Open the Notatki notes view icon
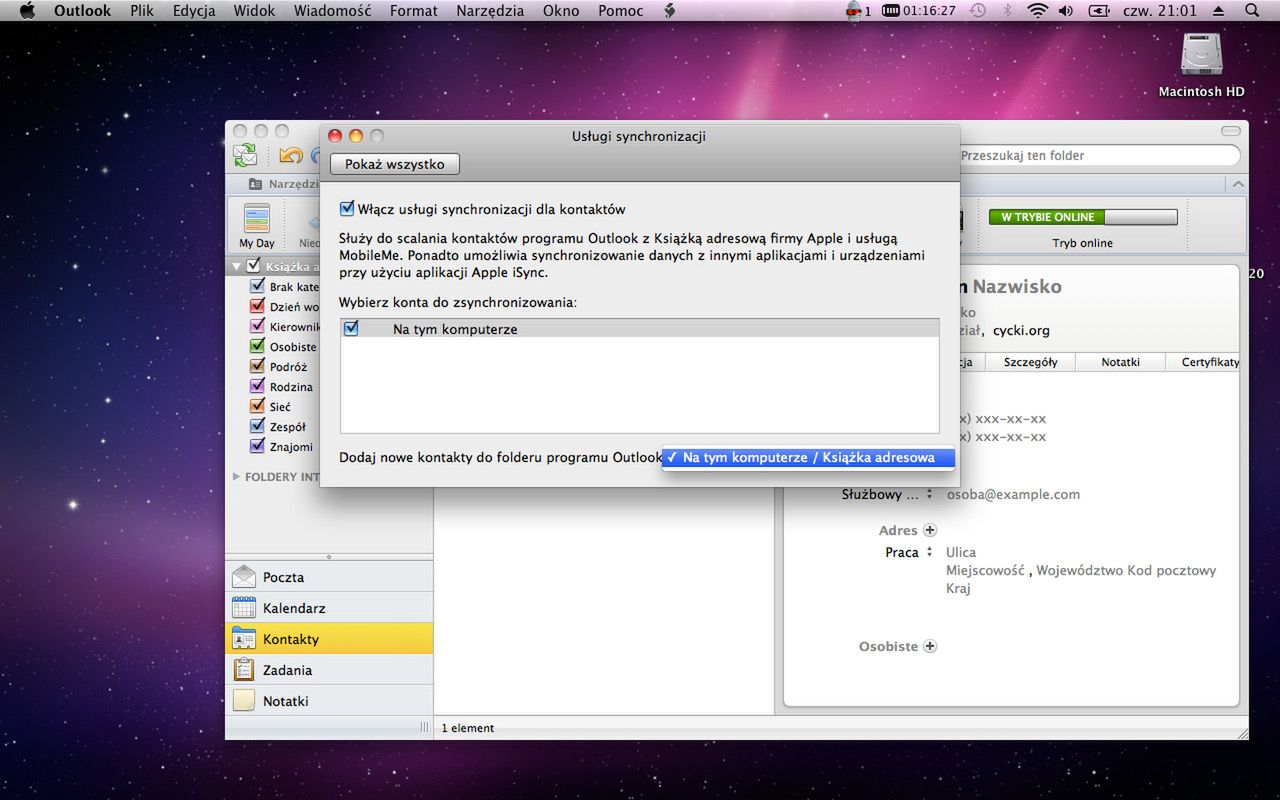The height and width of the screenshot is (800, 1280). point(244,701)
